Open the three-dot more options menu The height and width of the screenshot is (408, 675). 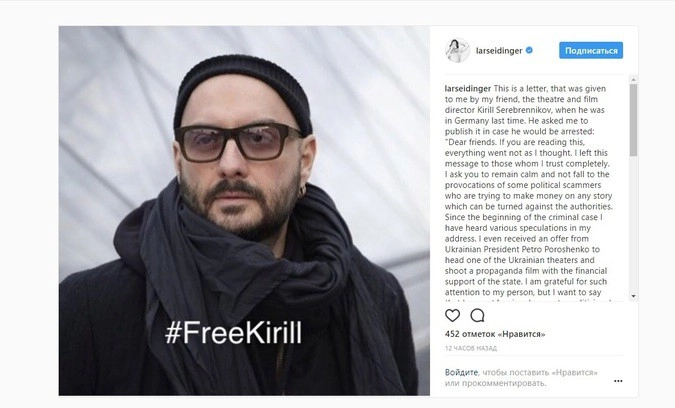(x=618, y=381)
